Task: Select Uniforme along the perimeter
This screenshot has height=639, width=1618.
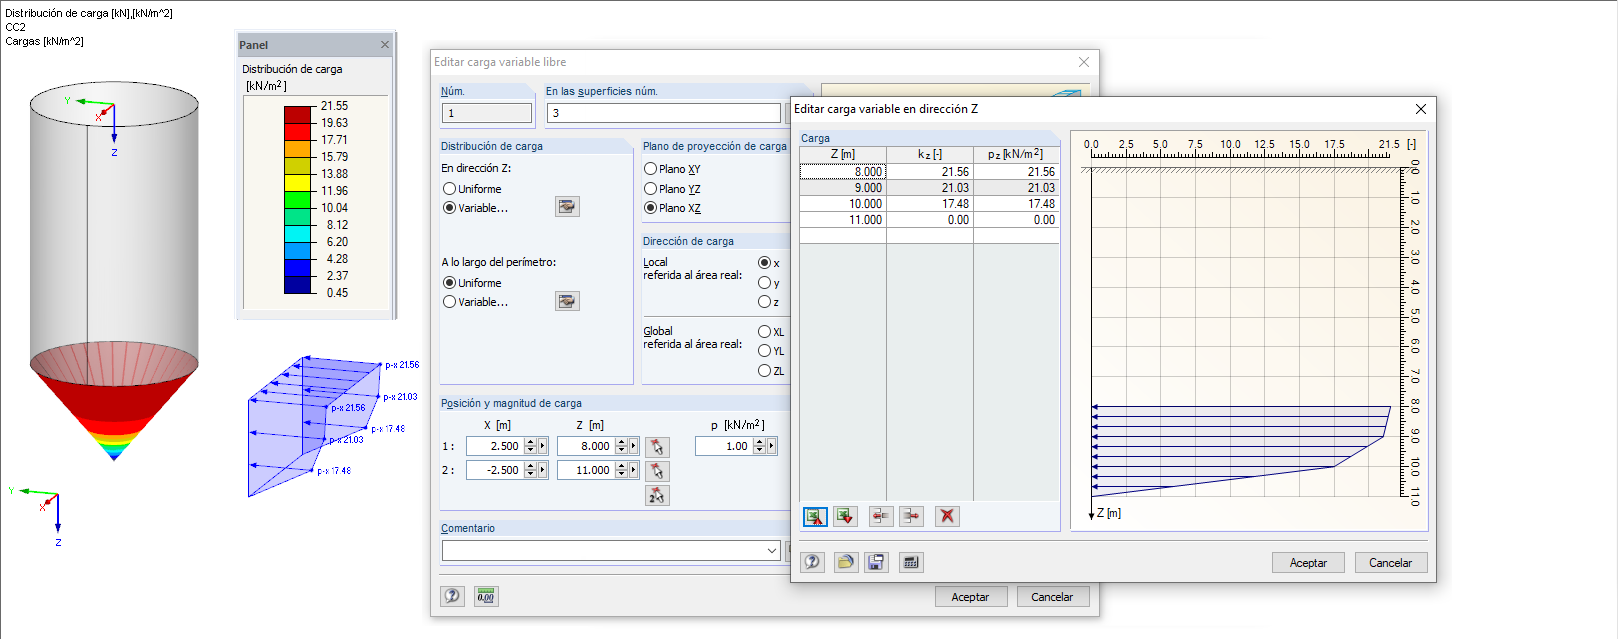Action: pyautogui.click(x=449, y=283)
